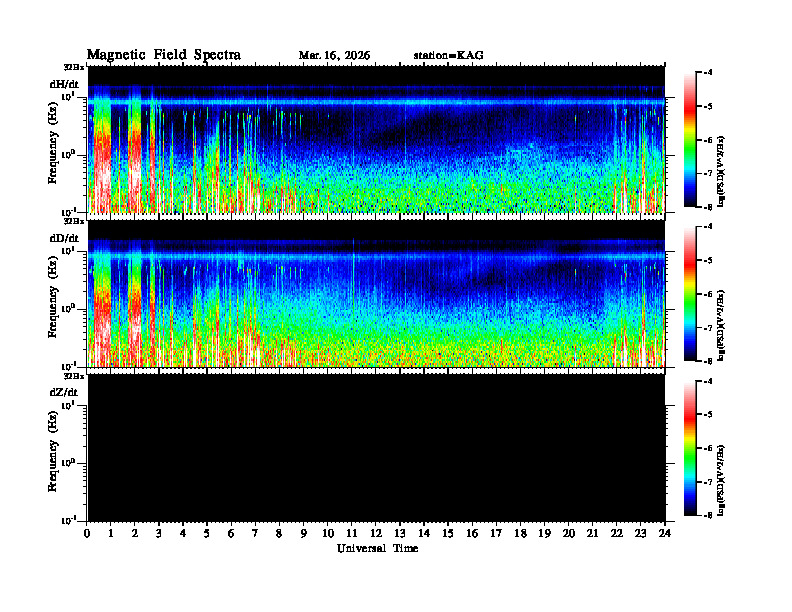This screenshot has height=612, width=792.
Task: Click the date "Mar. 16, 2026"
Action: click(x=334, y=56)
